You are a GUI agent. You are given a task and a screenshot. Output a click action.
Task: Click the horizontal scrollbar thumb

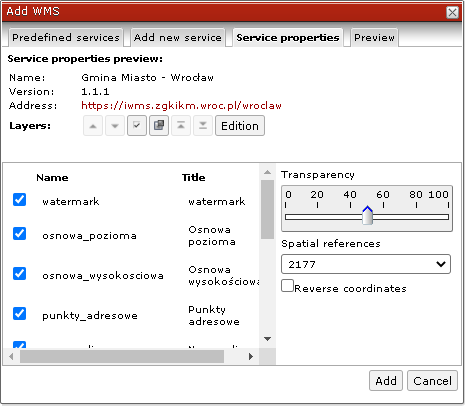[x=122, y=357]
